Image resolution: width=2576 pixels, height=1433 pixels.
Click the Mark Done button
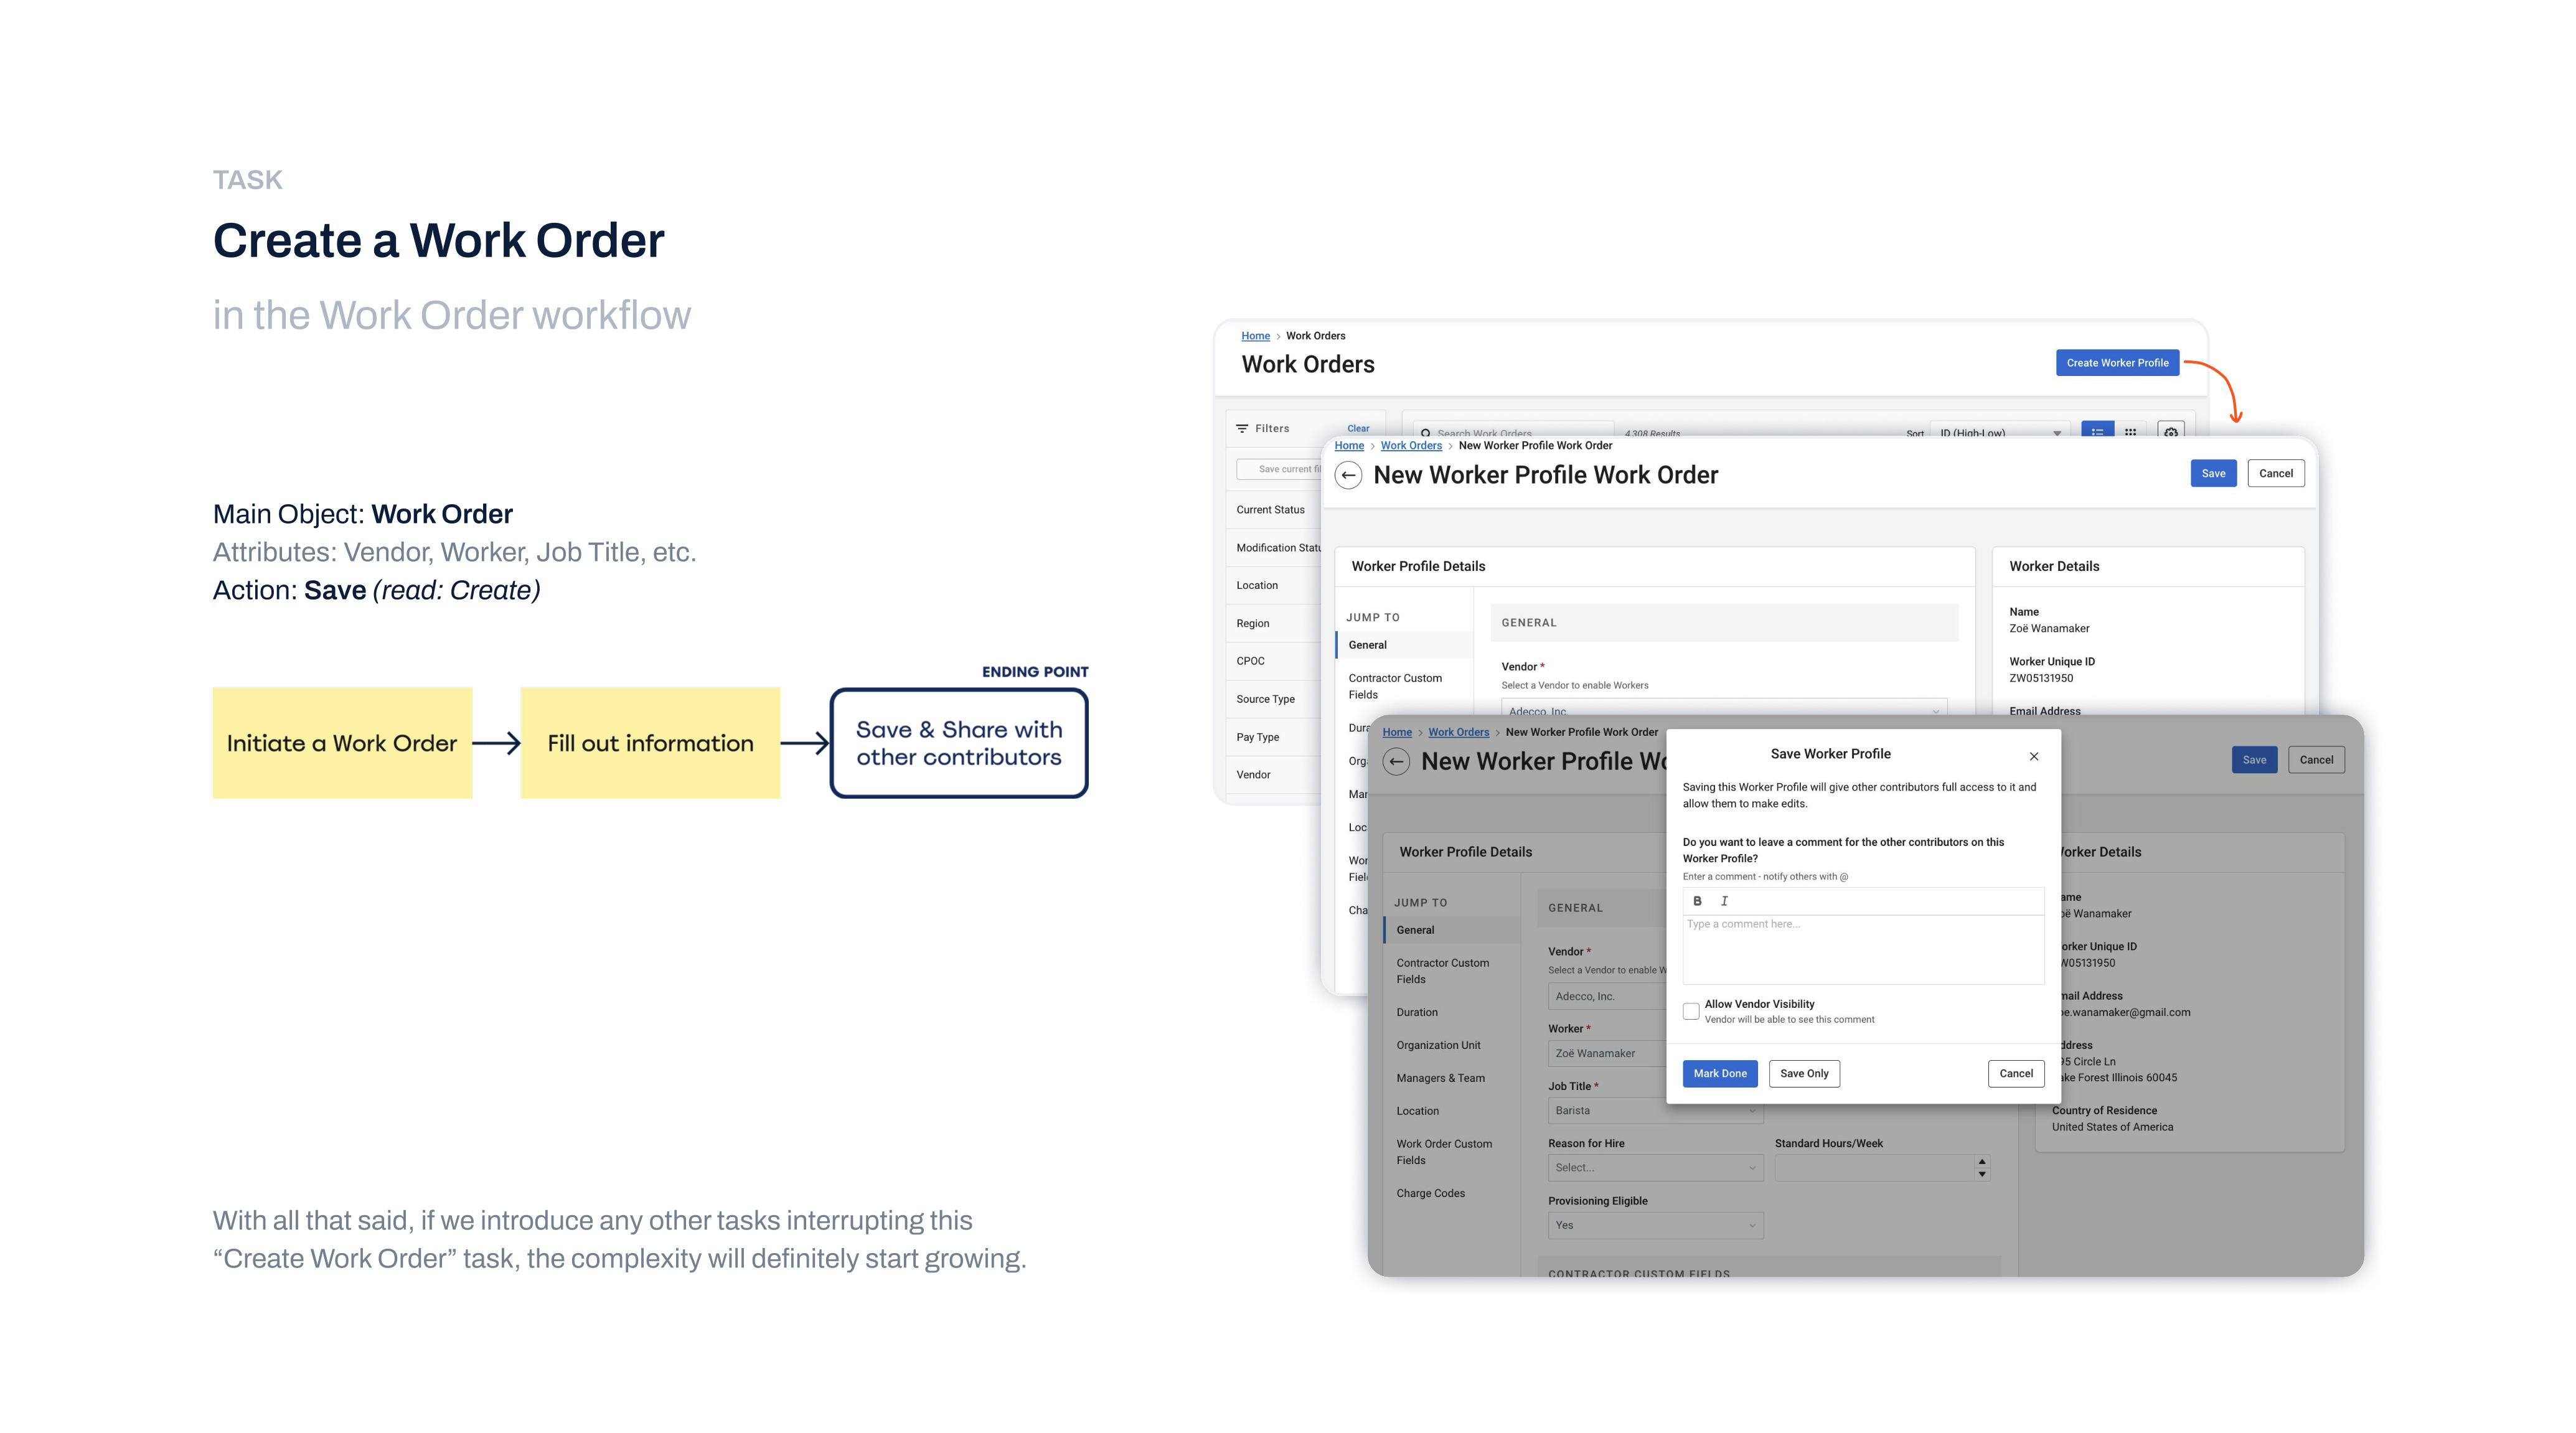point(1719,1073)
